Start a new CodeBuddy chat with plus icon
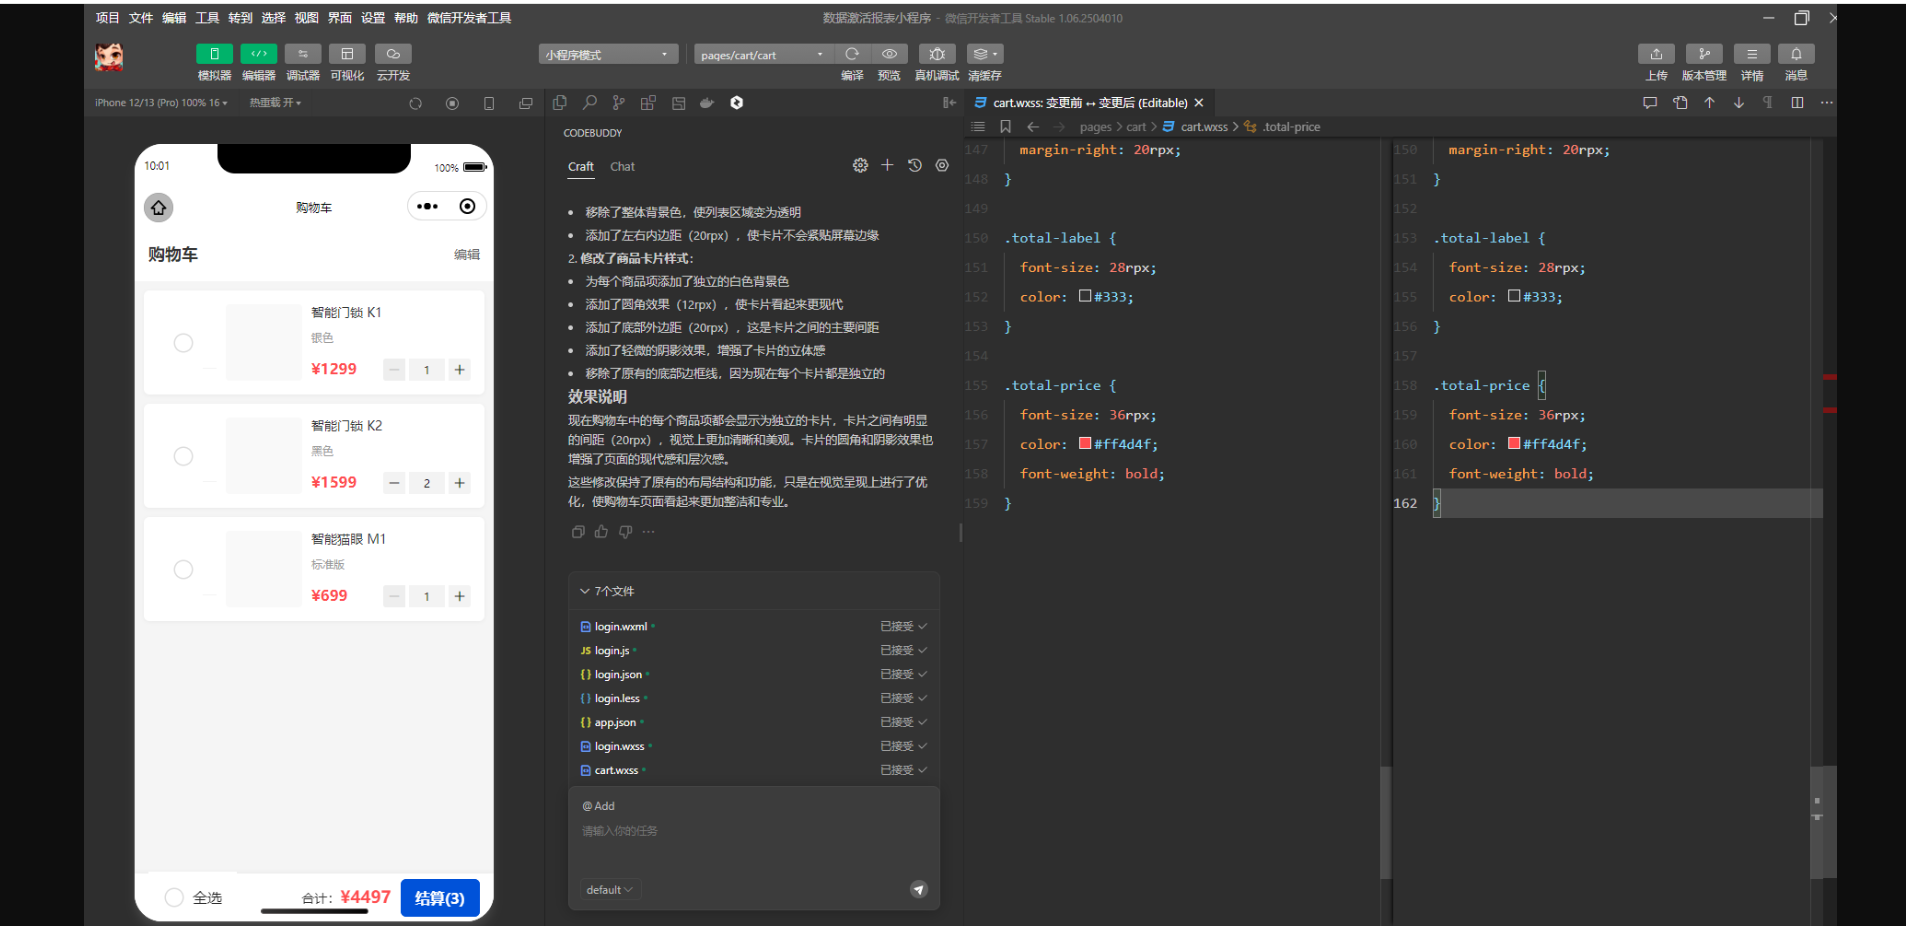Viewport: 1906px width, 926px height. (x=887, y=165)
